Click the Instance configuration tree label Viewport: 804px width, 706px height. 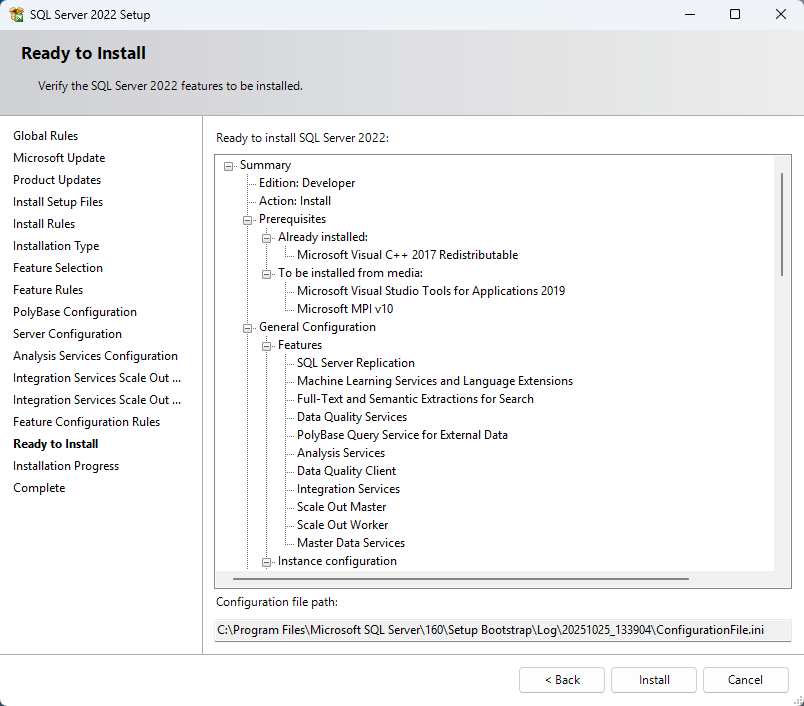click(x=337, y=561)
